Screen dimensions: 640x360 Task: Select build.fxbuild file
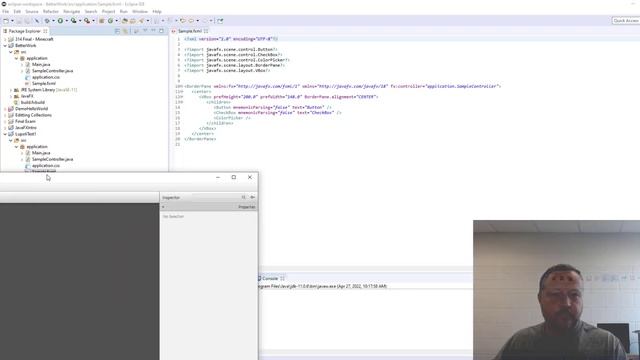coord(33,102)
